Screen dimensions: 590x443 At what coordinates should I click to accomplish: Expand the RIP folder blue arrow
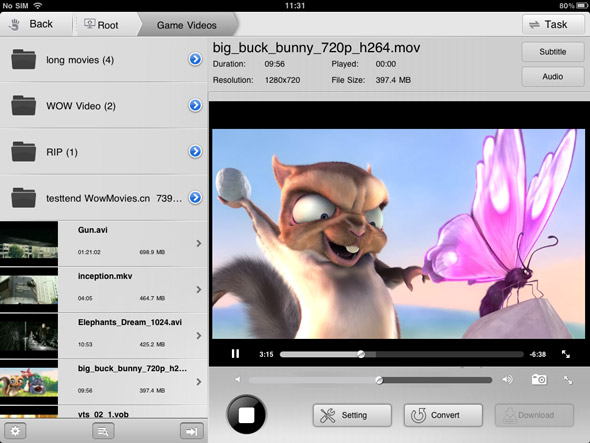pyautogui.click(x=195, y=151)
